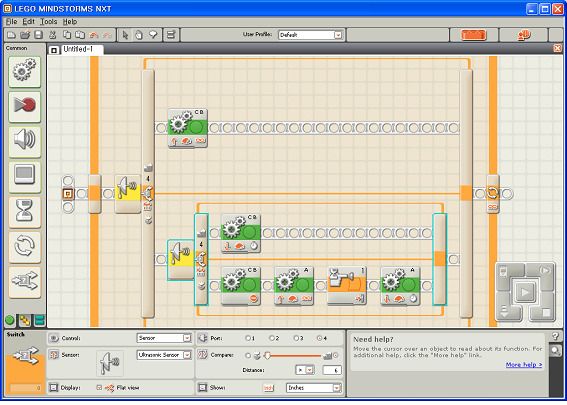The width and height of the screenshot is (567, 405).
Task: Open the Ultrasonic Sensor type dropdown
Action: (x=164, y=355)
